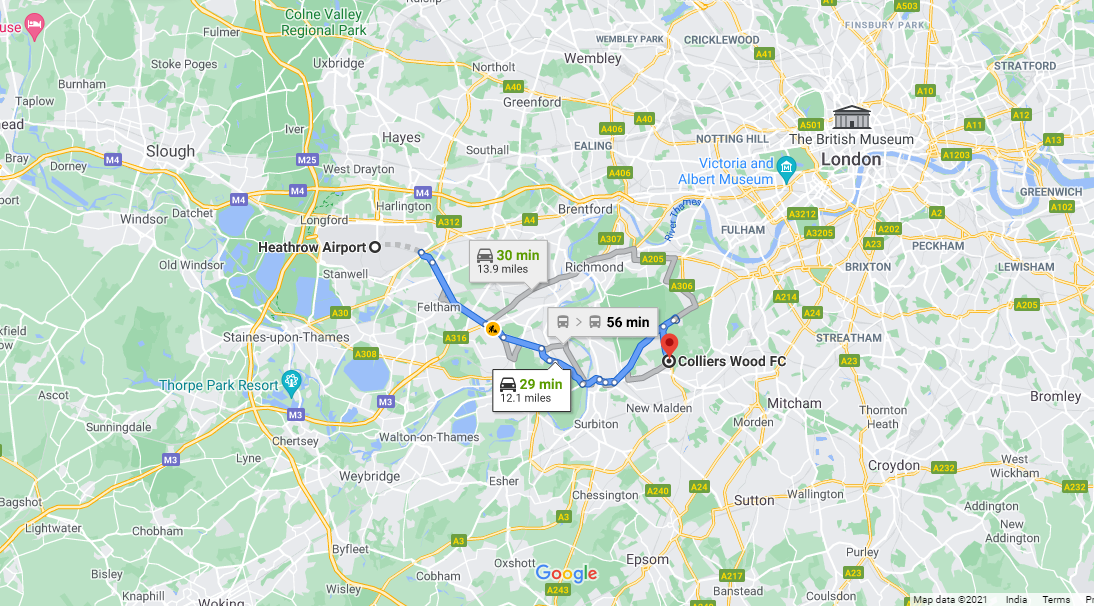Screen dimensions: 1094x606
Task: Click the Victoria and Albert Museum pin
Action: (x=786, y=168)
